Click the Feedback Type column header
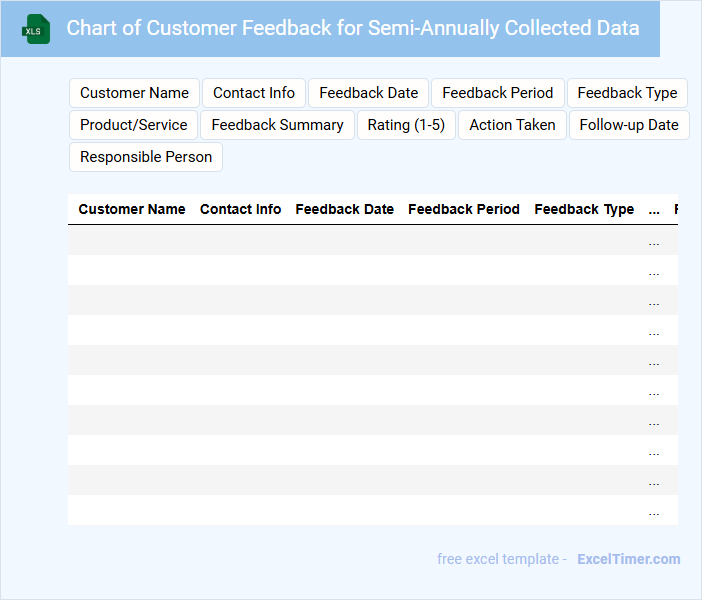The image size is (702, 600). click(584, 210)
